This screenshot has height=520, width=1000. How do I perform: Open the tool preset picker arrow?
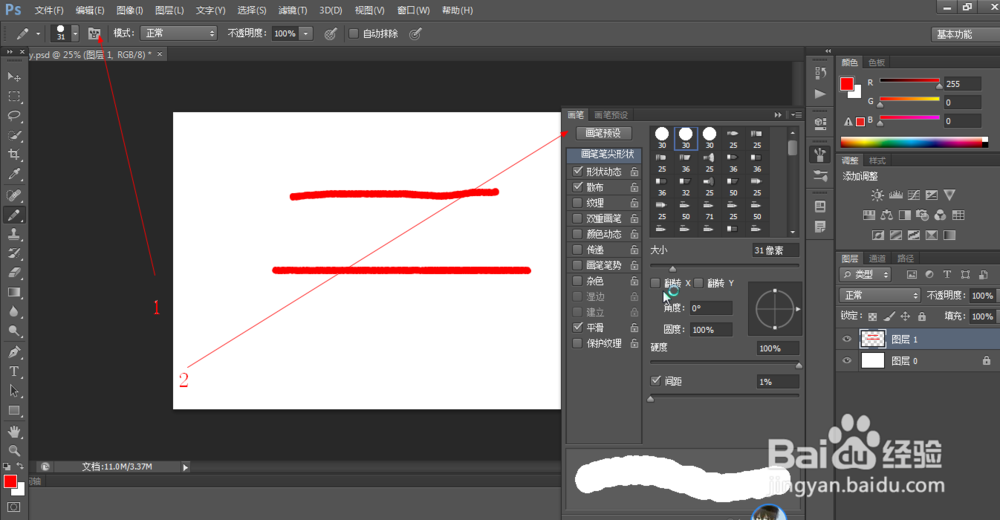[x=38, y=33]
